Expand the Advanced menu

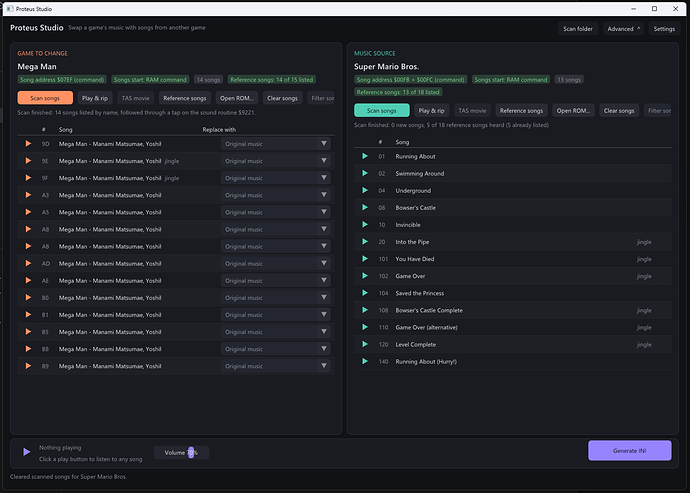click(623, 29)
